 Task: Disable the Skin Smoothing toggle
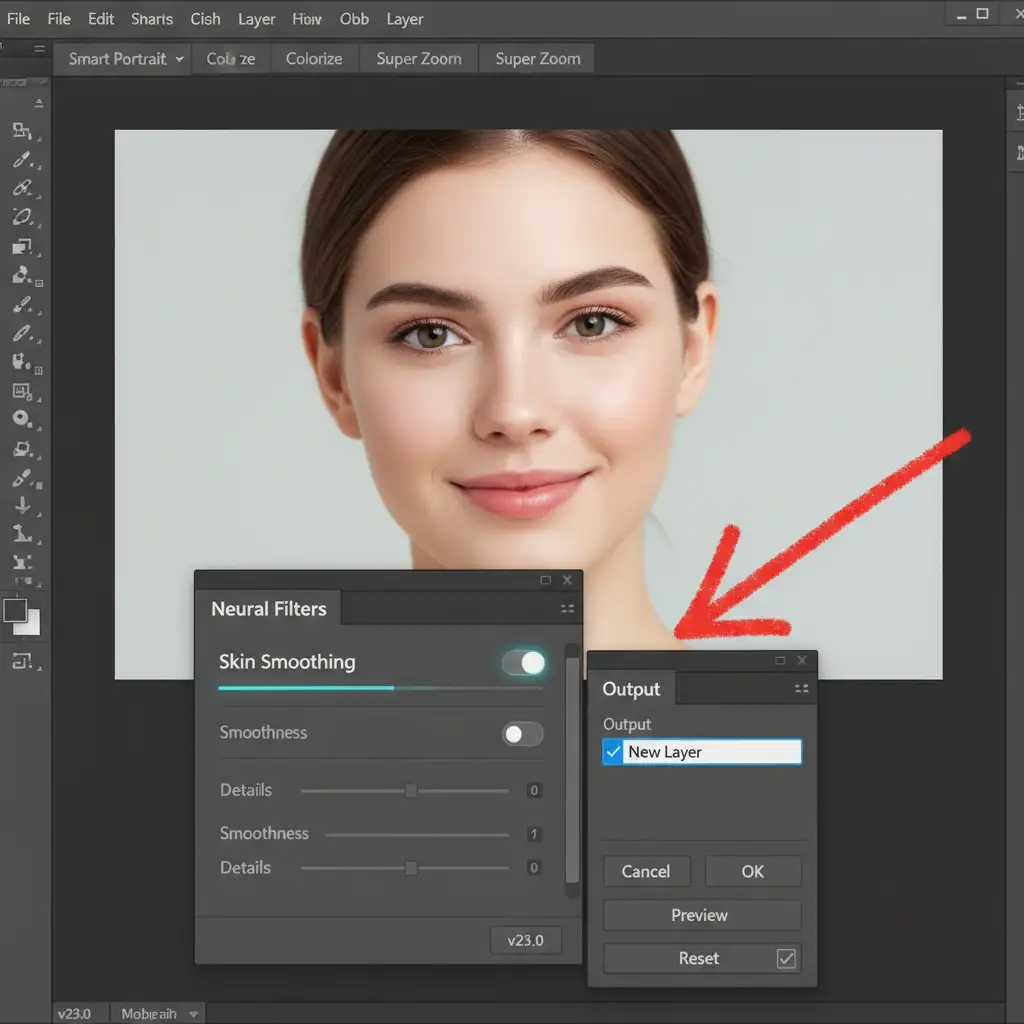(x=523, y=662)
